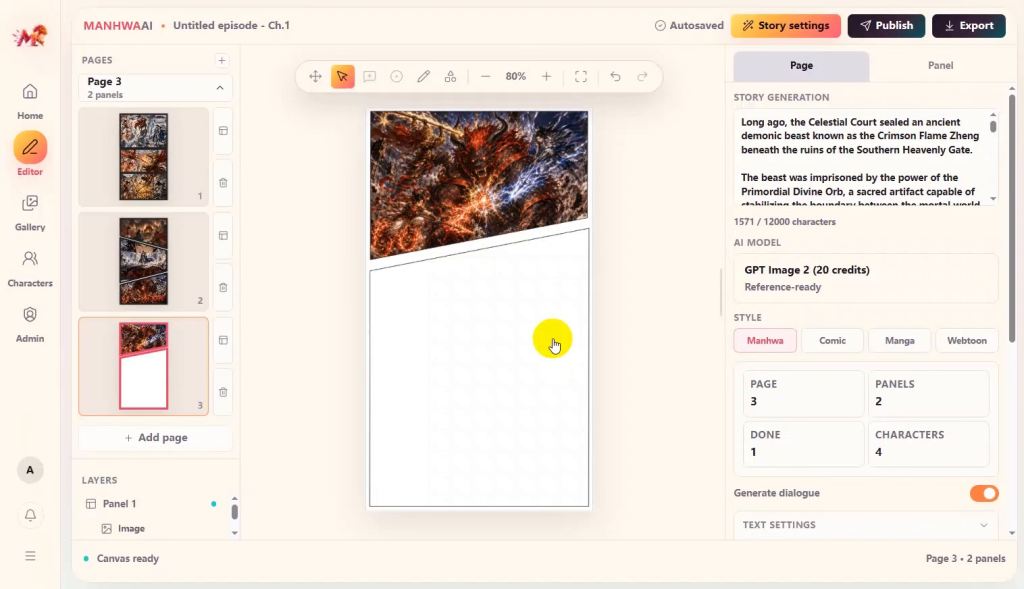The image size is (1024, 589).
Task: Click the Publish button
Action: 886,25
